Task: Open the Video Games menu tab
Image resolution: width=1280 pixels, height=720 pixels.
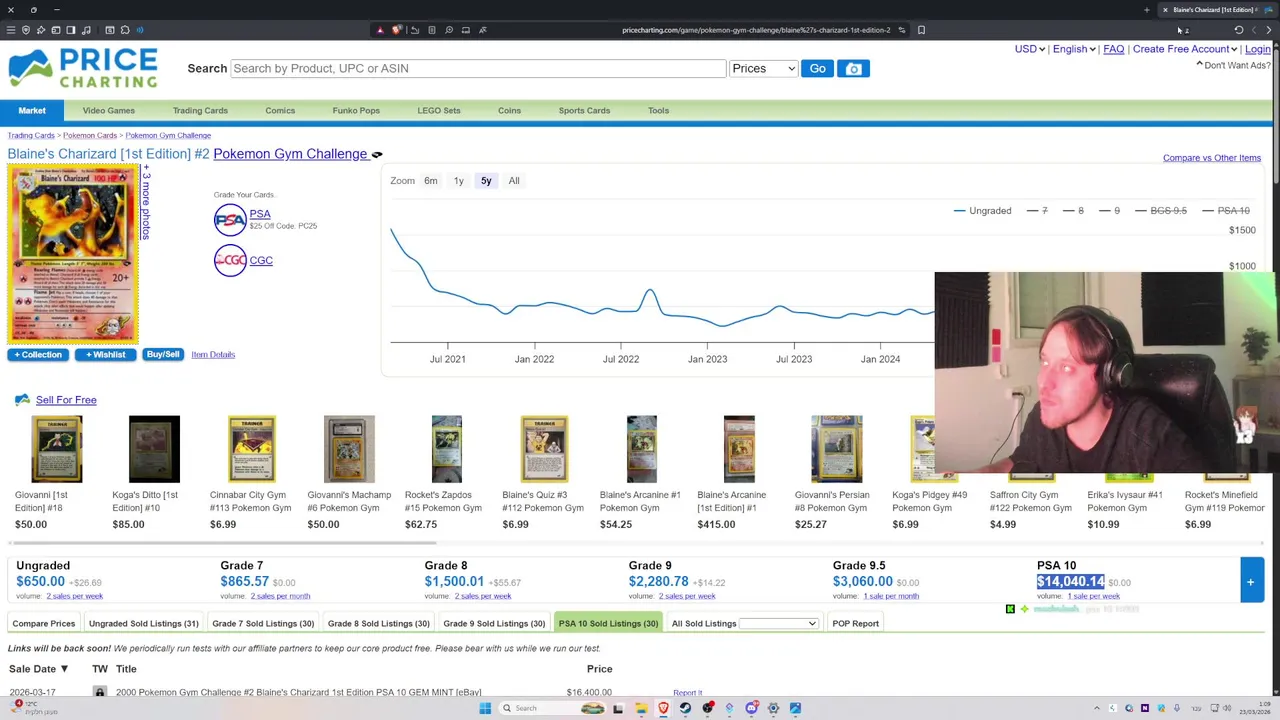Action: point(108,110)
